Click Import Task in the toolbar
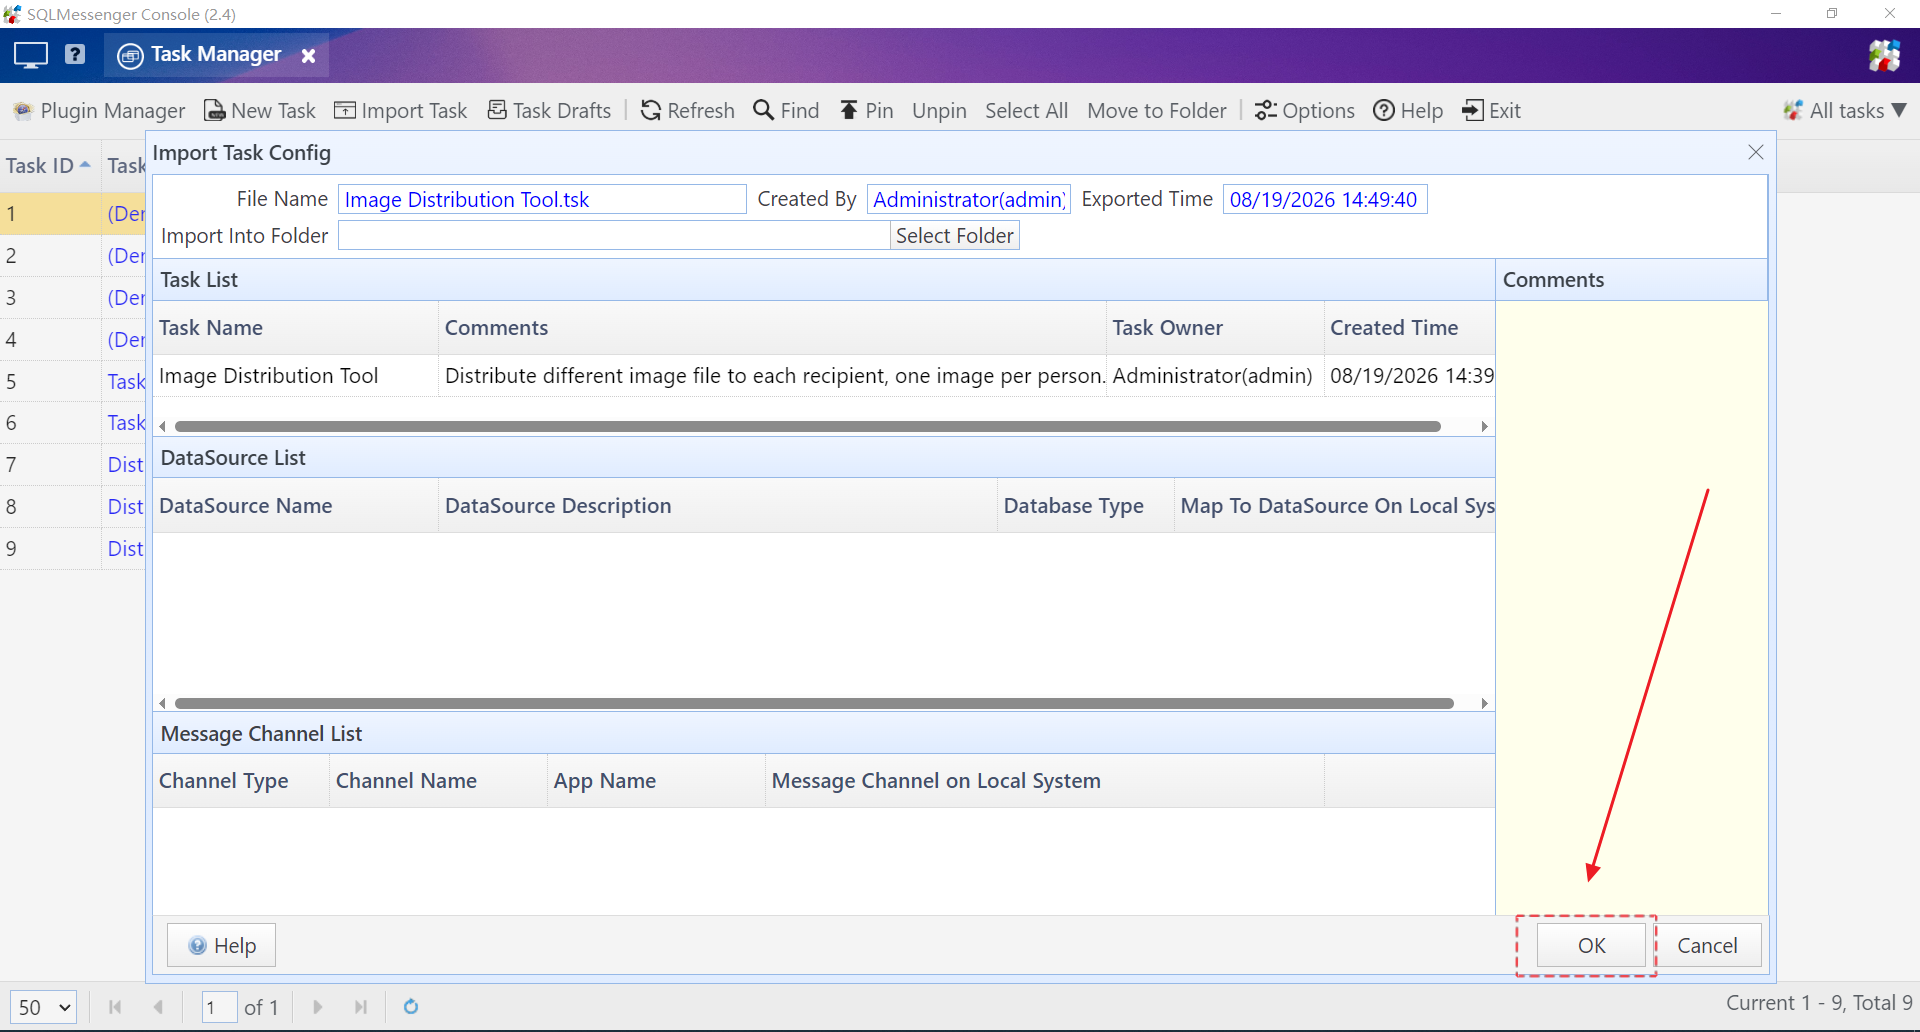 [x=400, y=111]
